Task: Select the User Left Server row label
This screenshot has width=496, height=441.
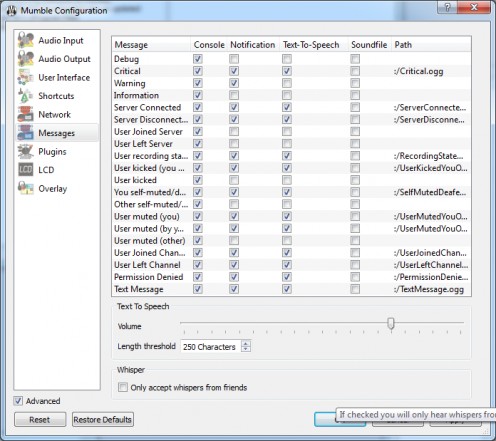Action: point(143,144)
